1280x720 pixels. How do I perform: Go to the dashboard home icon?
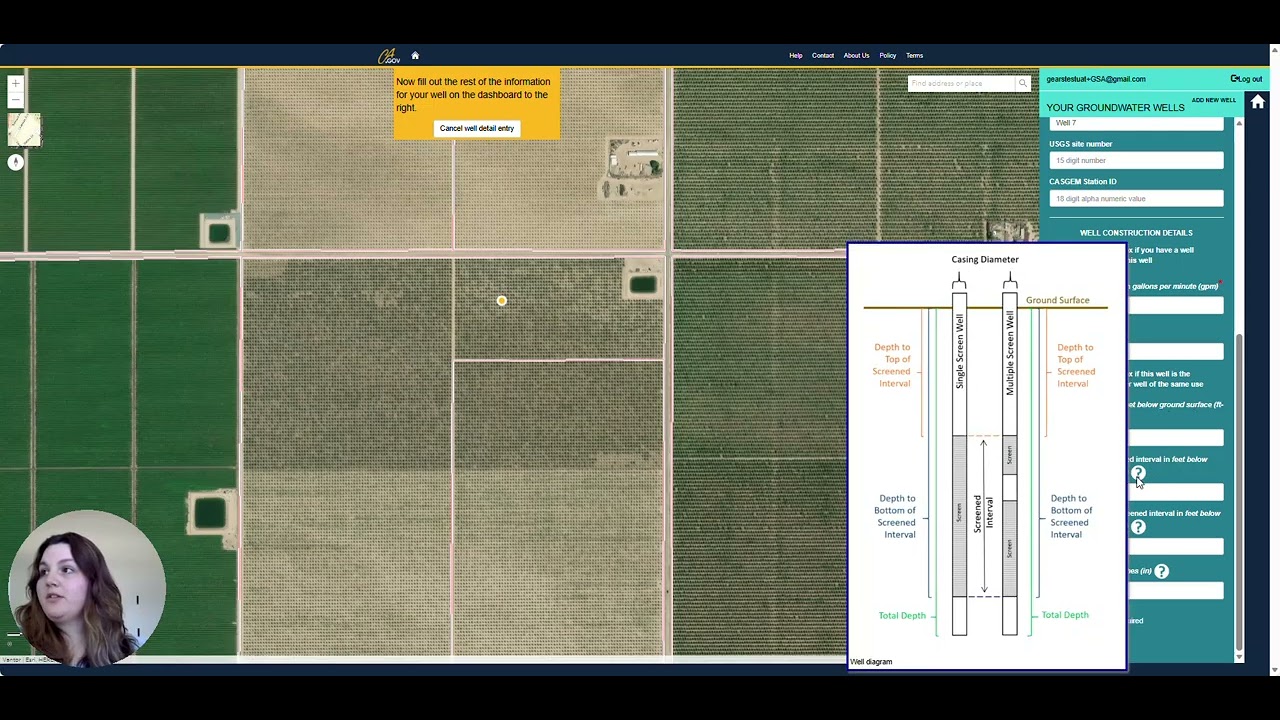click(x=1258, y=102)
